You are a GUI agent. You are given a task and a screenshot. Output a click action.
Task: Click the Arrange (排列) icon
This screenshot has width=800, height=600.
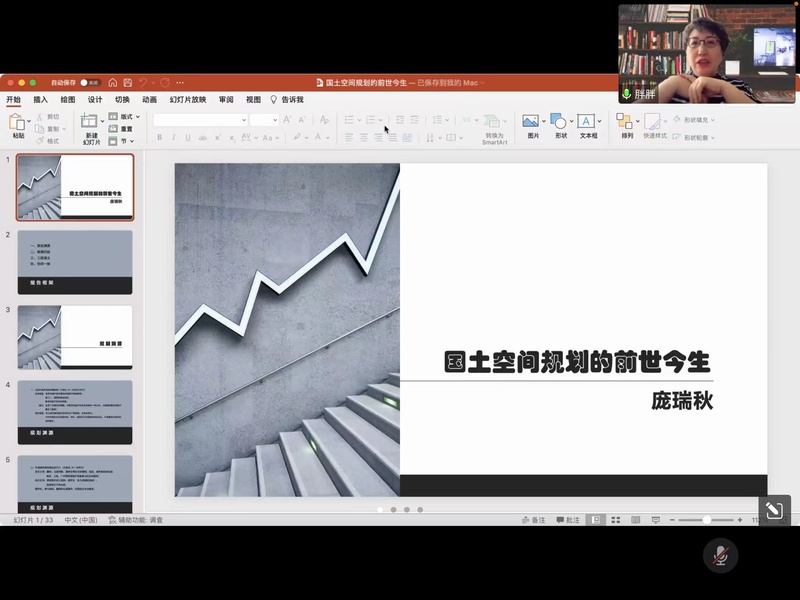pyautogui.click(x=625, y=122)
